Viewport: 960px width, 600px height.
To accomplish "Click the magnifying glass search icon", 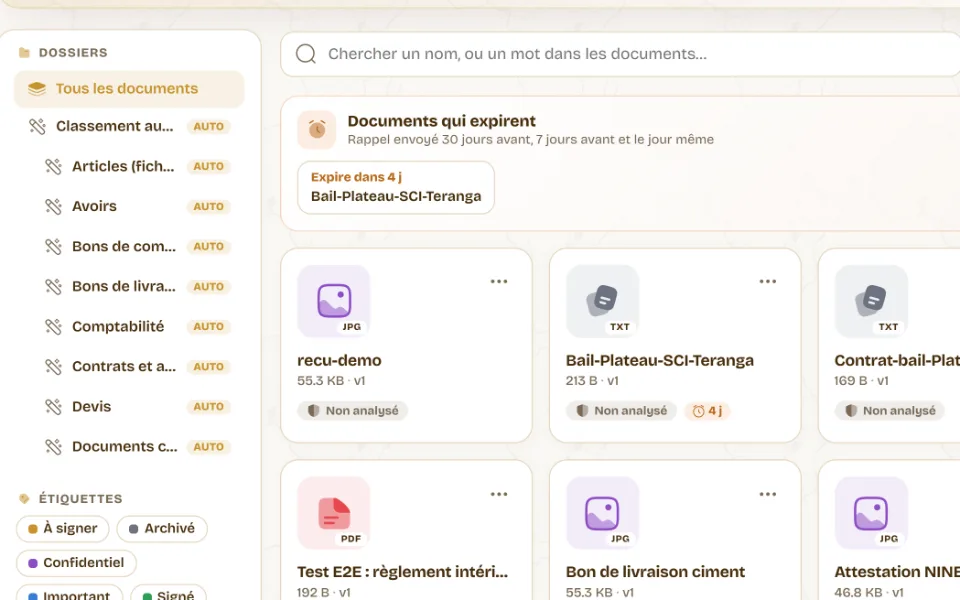I will (x=306, y=54).
